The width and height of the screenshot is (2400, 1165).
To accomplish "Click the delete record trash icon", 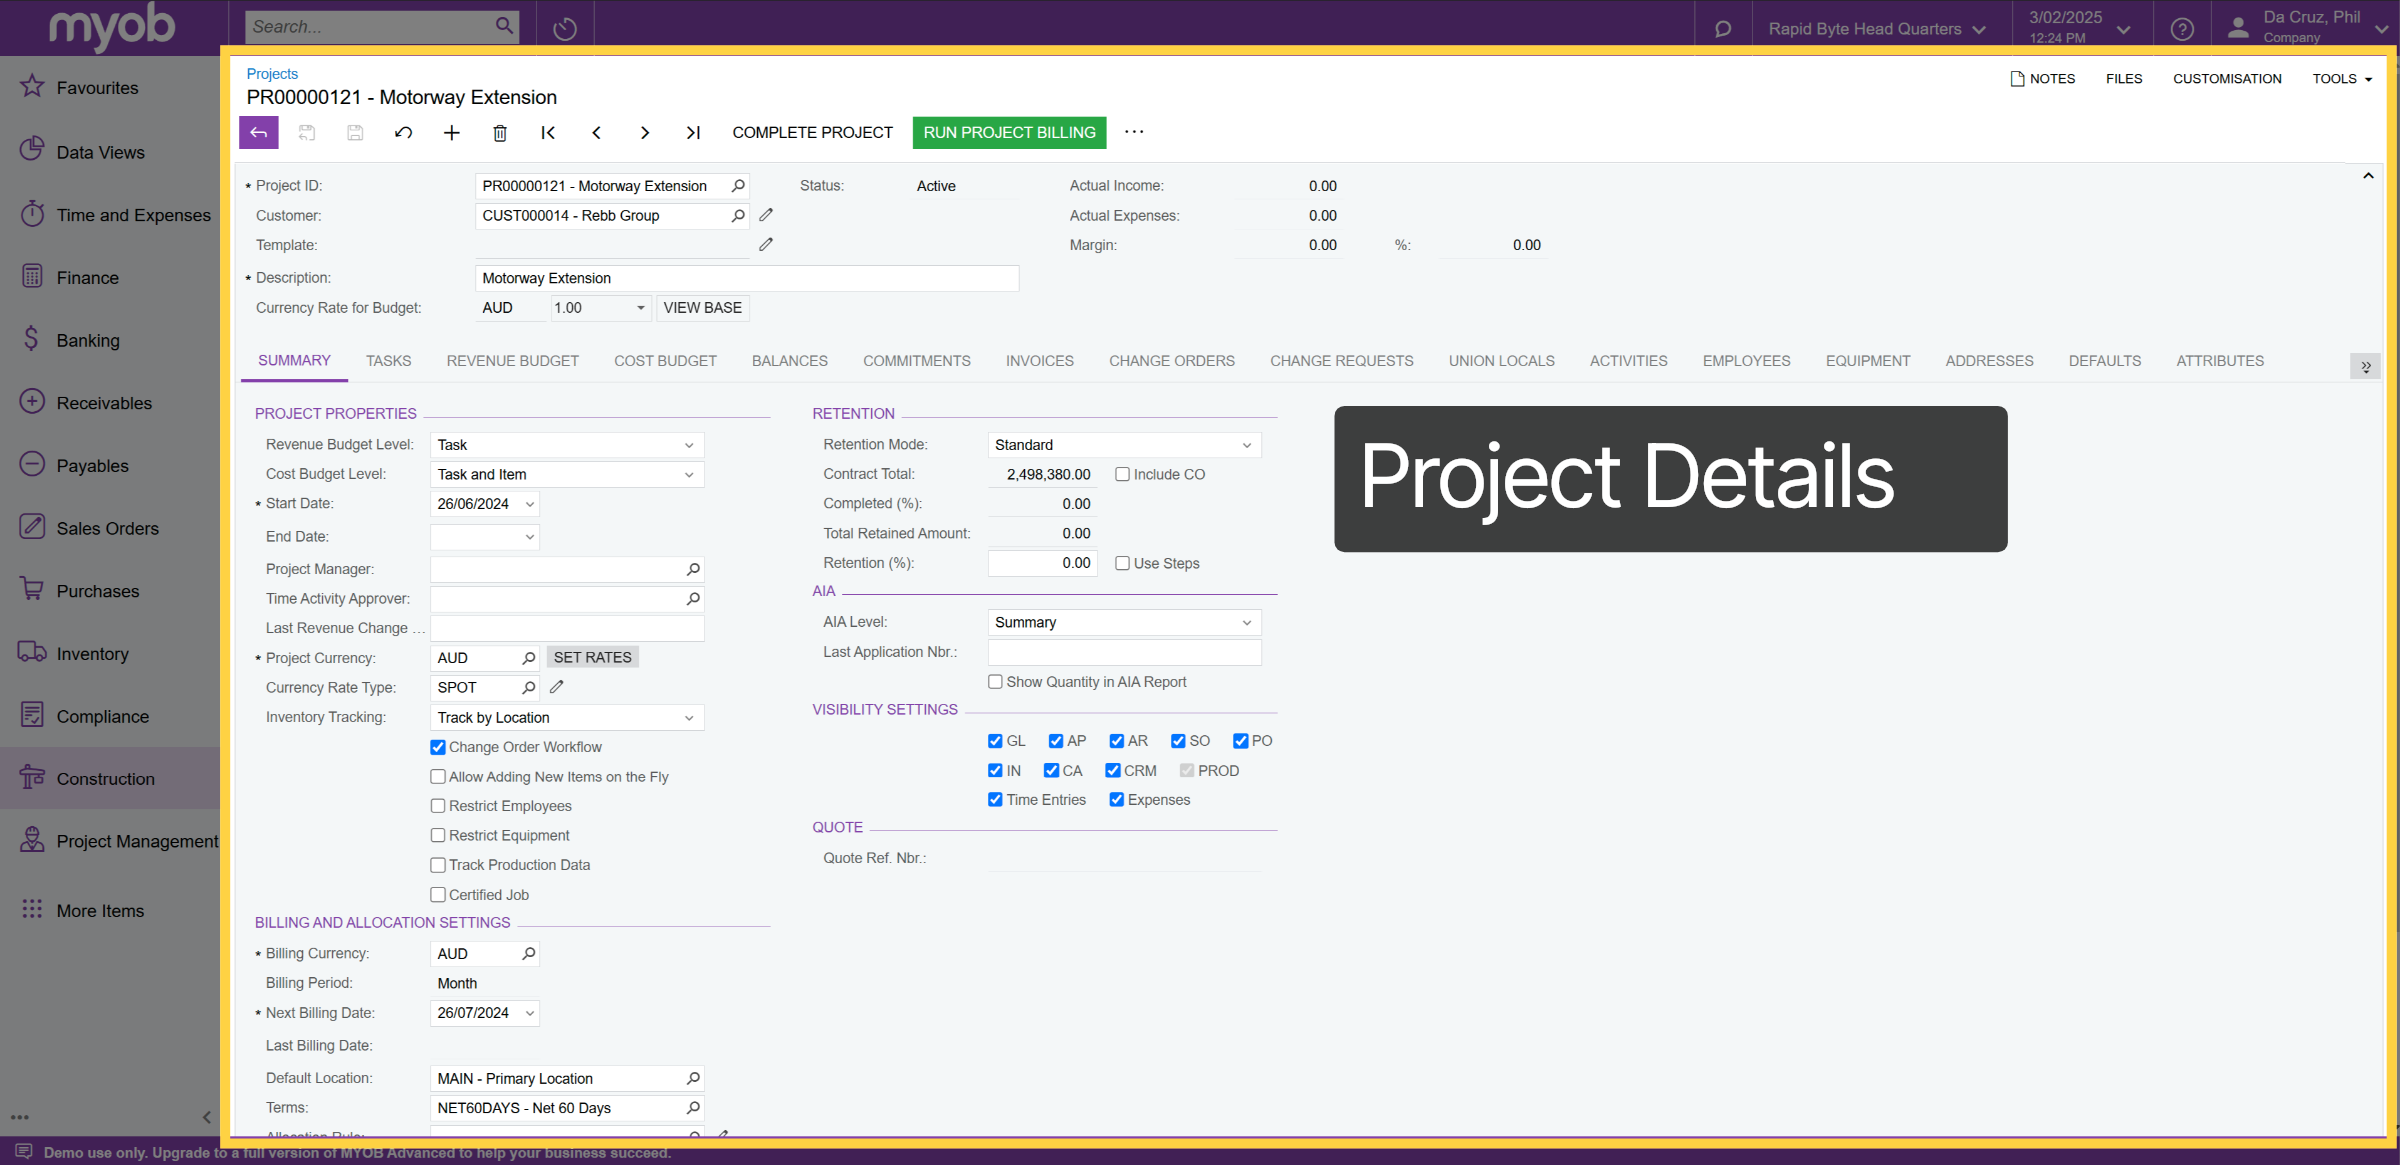I will (500, 133).
